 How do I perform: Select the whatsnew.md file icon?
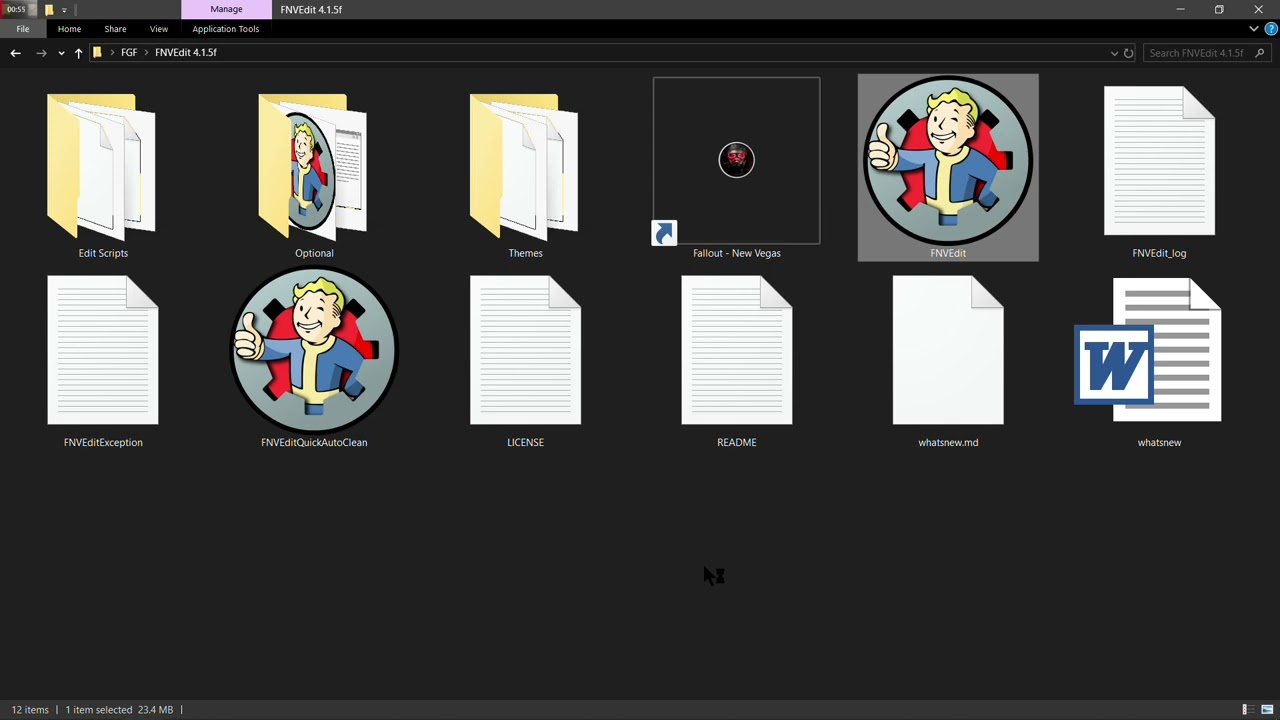[948, 350]
